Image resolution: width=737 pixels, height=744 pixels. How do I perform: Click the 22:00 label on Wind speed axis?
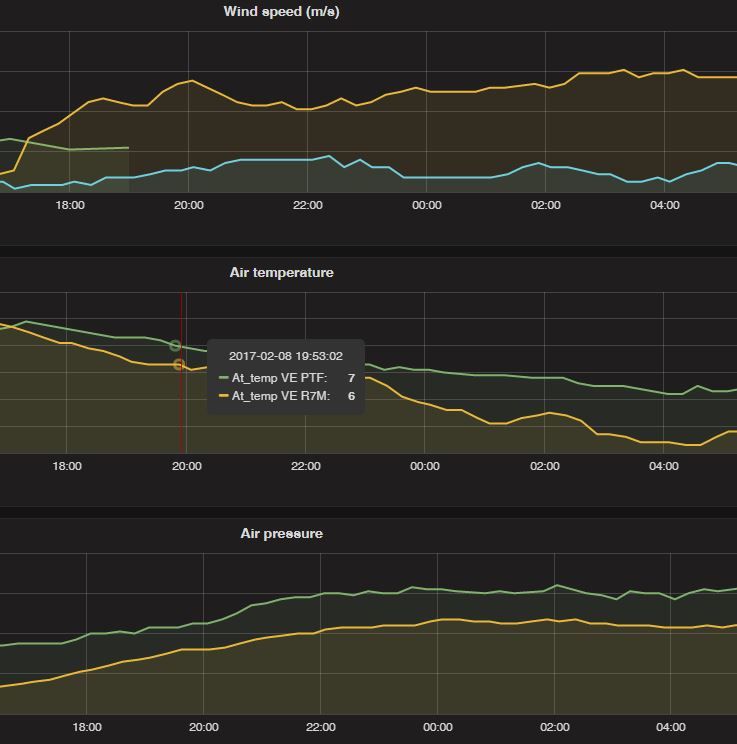(308, 205)
